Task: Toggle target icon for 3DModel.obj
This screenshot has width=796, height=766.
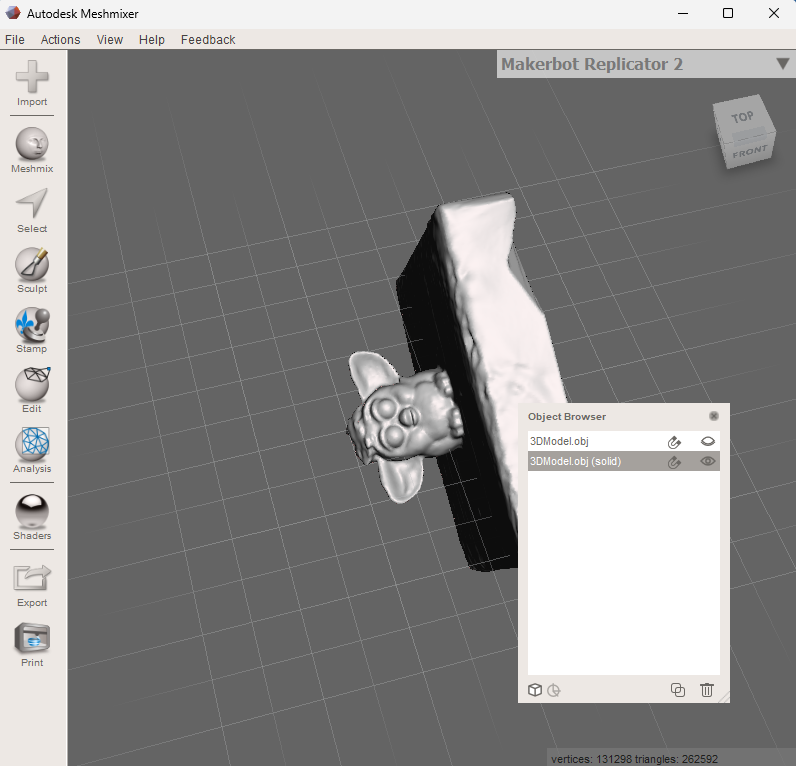Action: pos(674,442)
